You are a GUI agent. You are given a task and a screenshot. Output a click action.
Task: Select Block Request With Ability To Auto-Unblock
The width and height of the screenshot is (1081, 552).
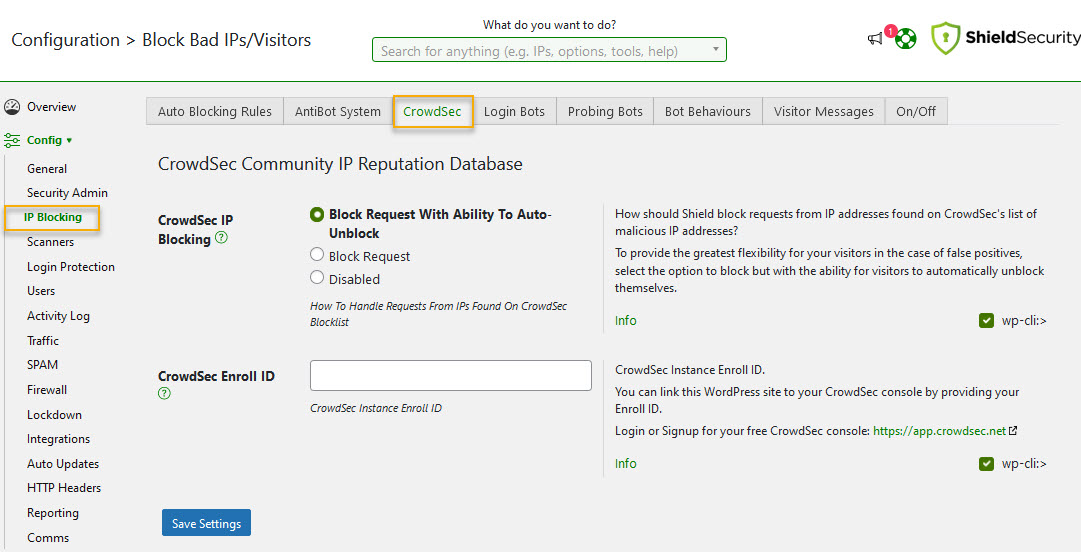click(316, 214)
